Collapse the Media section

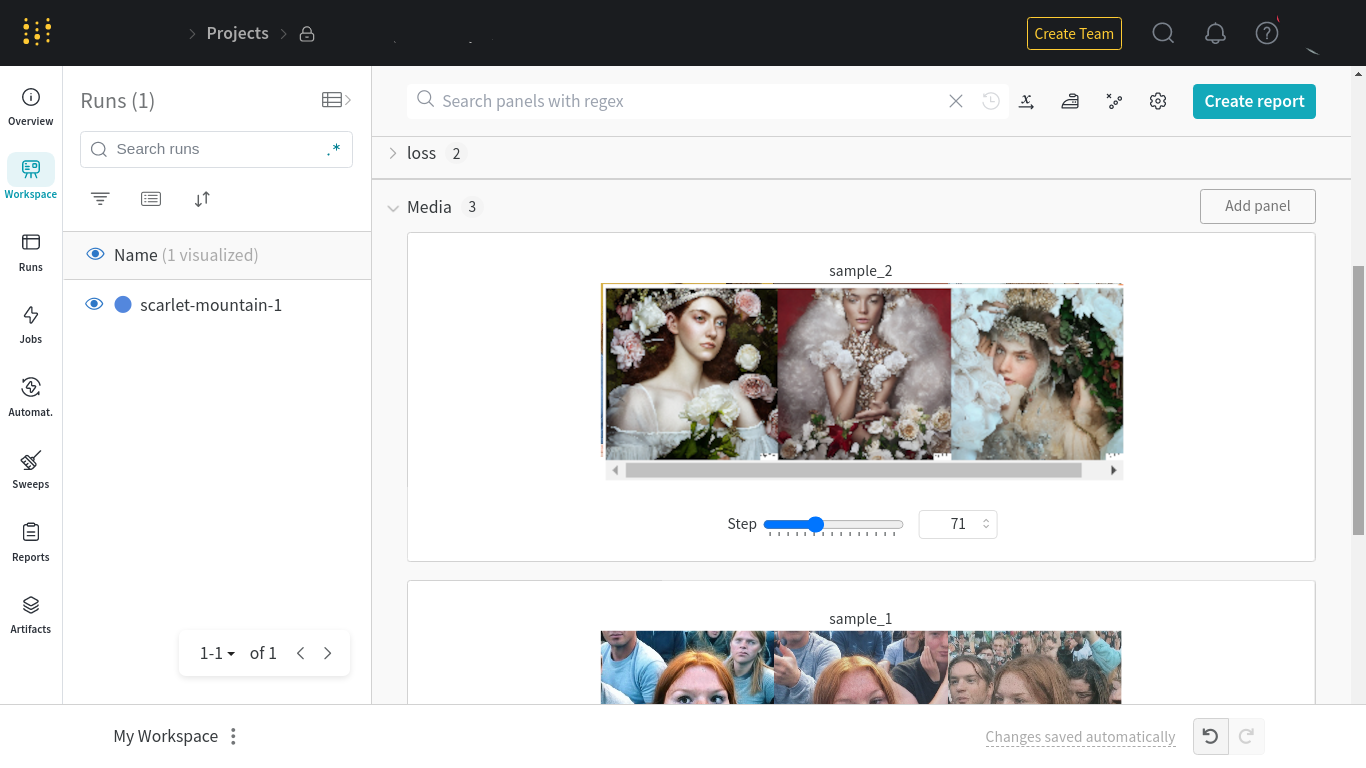point(393,208)
